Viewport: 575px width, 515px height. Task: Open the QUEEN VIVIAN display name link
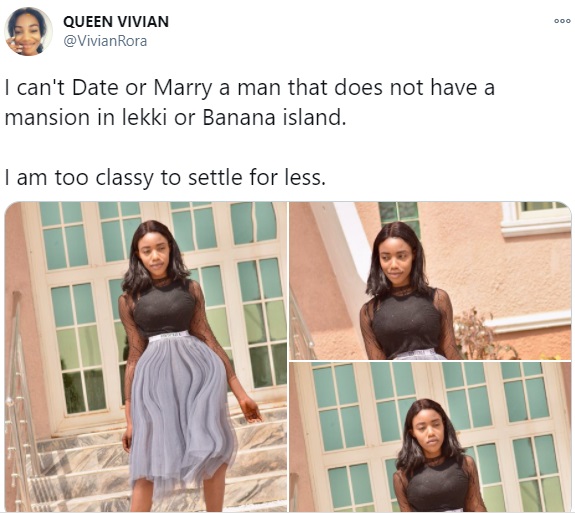point(116,22)
